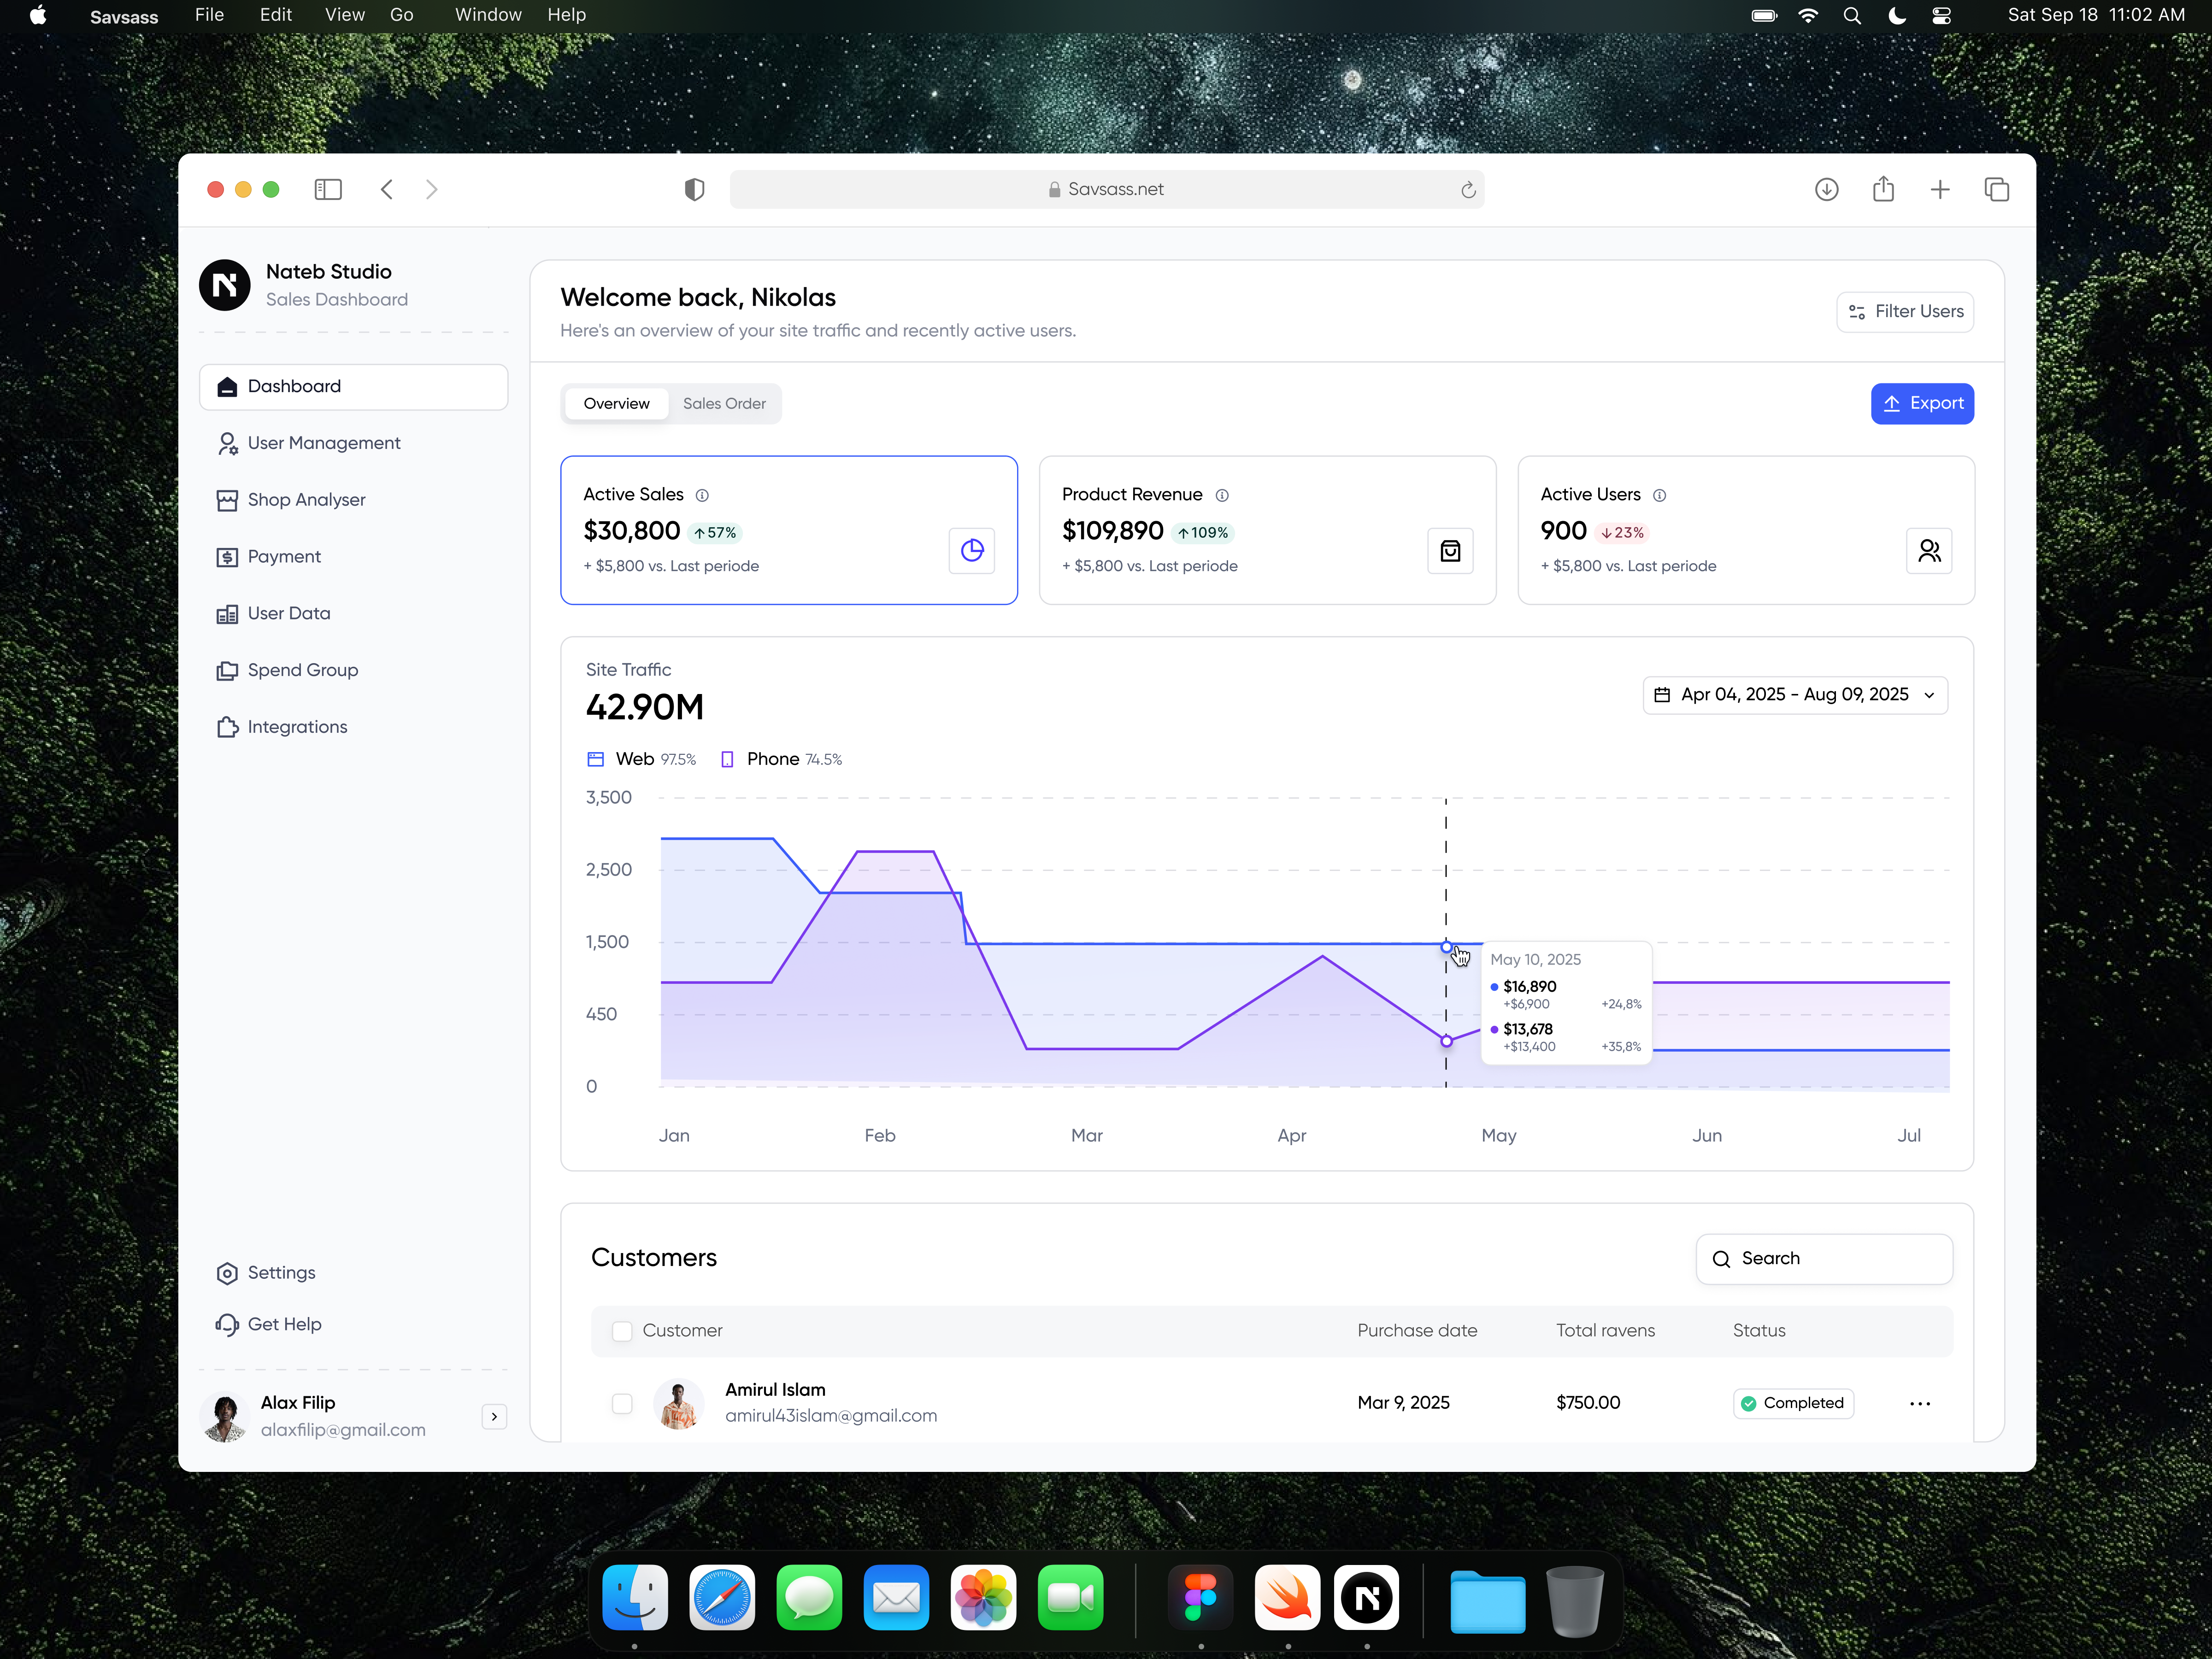This screenshot has width=2212, height=1659.
Task: Click the blue Export button
Action: click(x=1921, y=404)
